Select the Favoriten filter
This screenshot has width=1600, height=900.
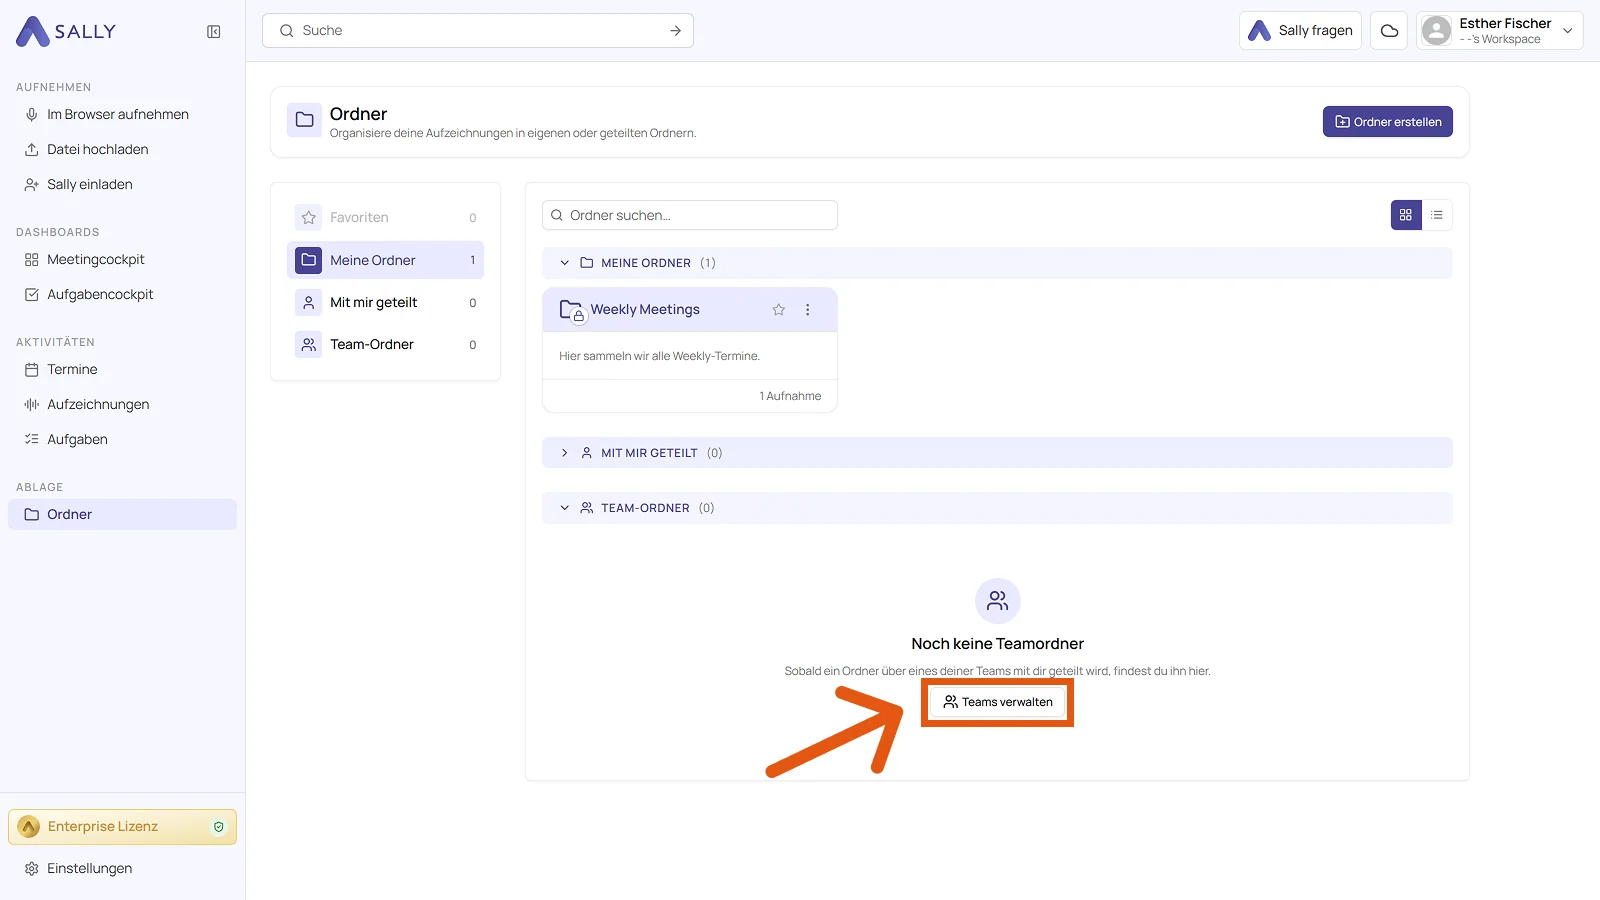click(385, 218)
